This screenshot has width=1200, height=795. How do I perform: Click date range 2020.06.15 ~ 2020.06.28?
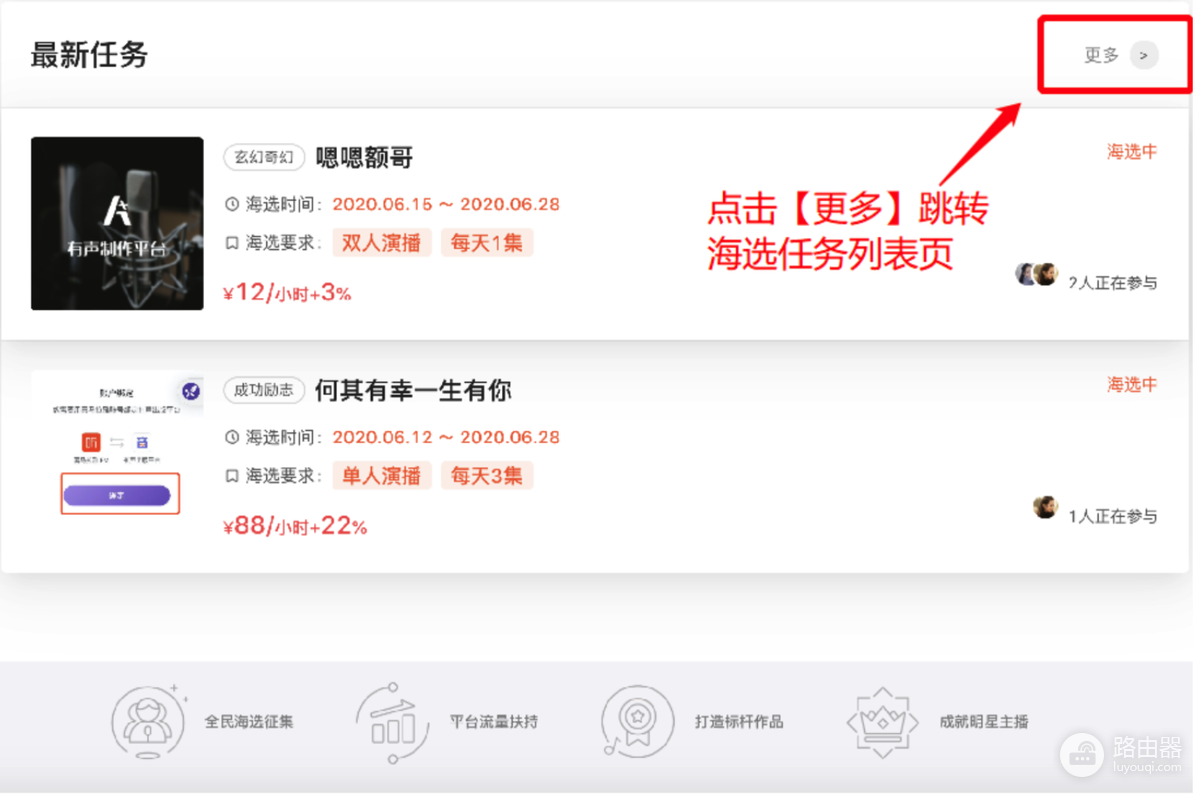[446, 204]
